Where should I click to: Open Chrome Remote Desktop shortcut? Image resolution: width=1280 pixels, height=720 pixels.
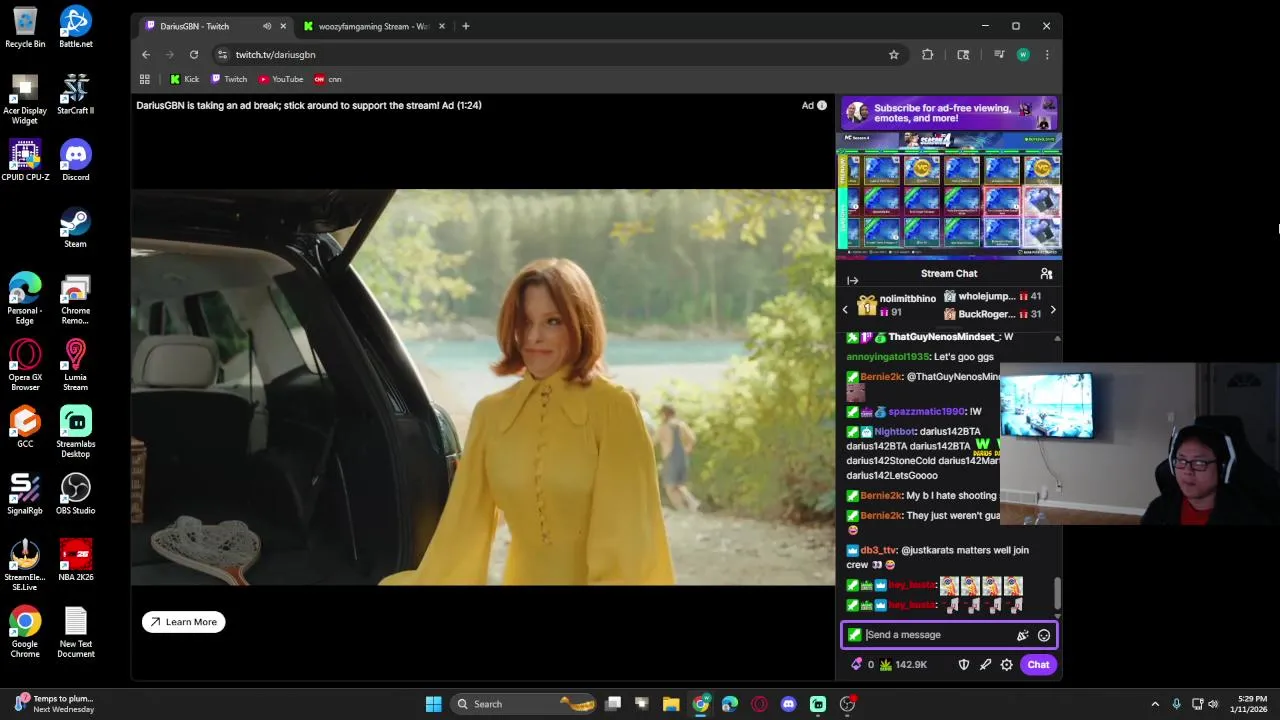76,299
